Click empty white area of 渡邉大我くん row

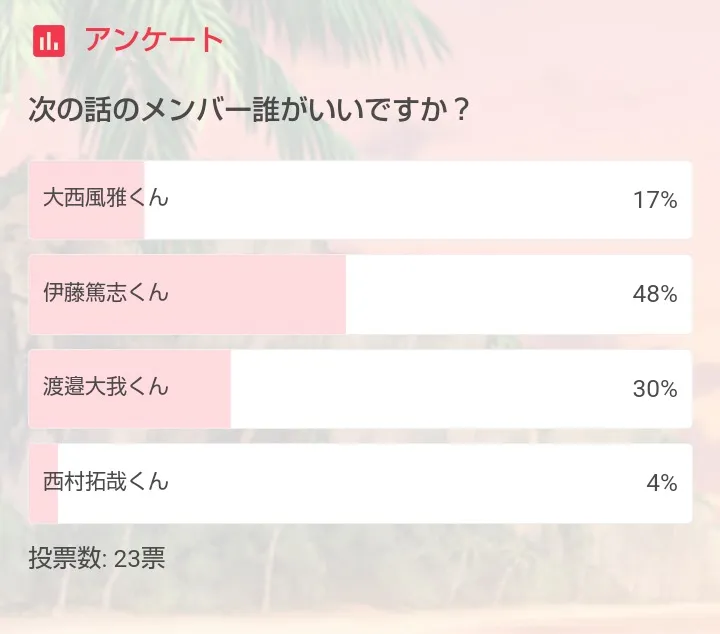click(427, 389)
